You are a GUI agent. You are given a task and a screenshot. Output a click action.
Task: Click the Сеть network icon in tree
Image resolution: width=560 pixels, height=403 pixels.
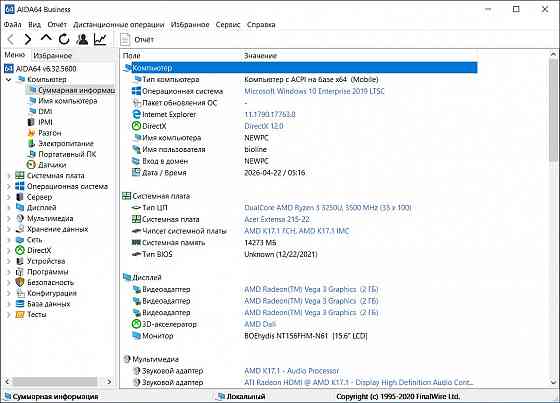(x=20, y=240)
